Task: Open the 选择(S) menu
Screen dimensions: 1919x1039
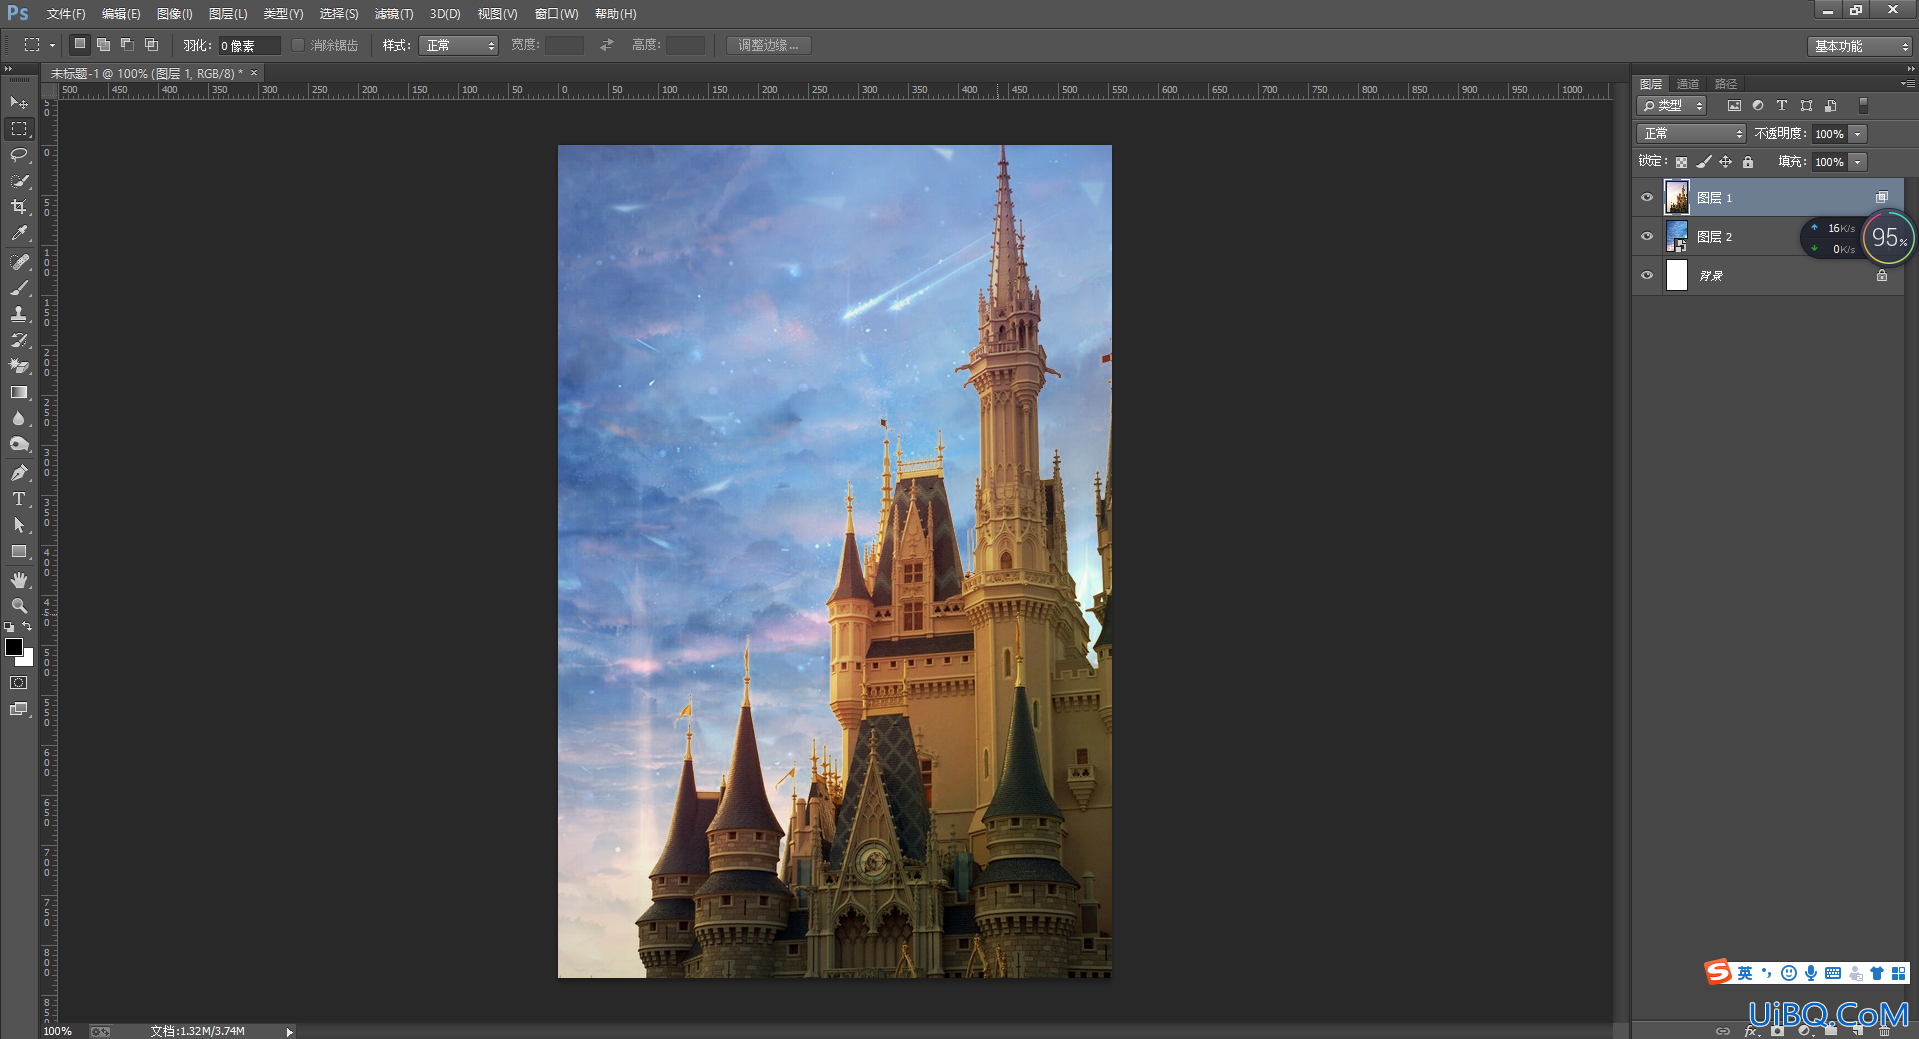Action: (x=338, y=14)
